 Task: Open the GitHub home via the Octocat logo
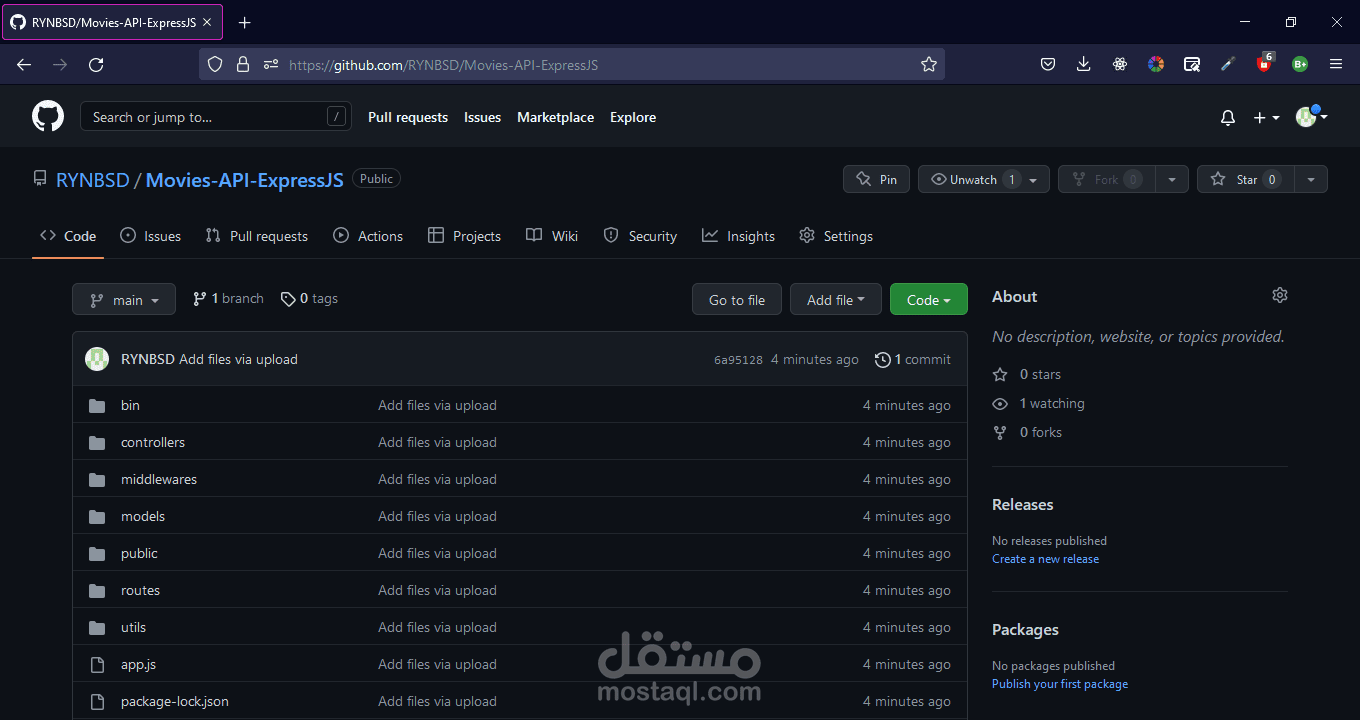47,116
